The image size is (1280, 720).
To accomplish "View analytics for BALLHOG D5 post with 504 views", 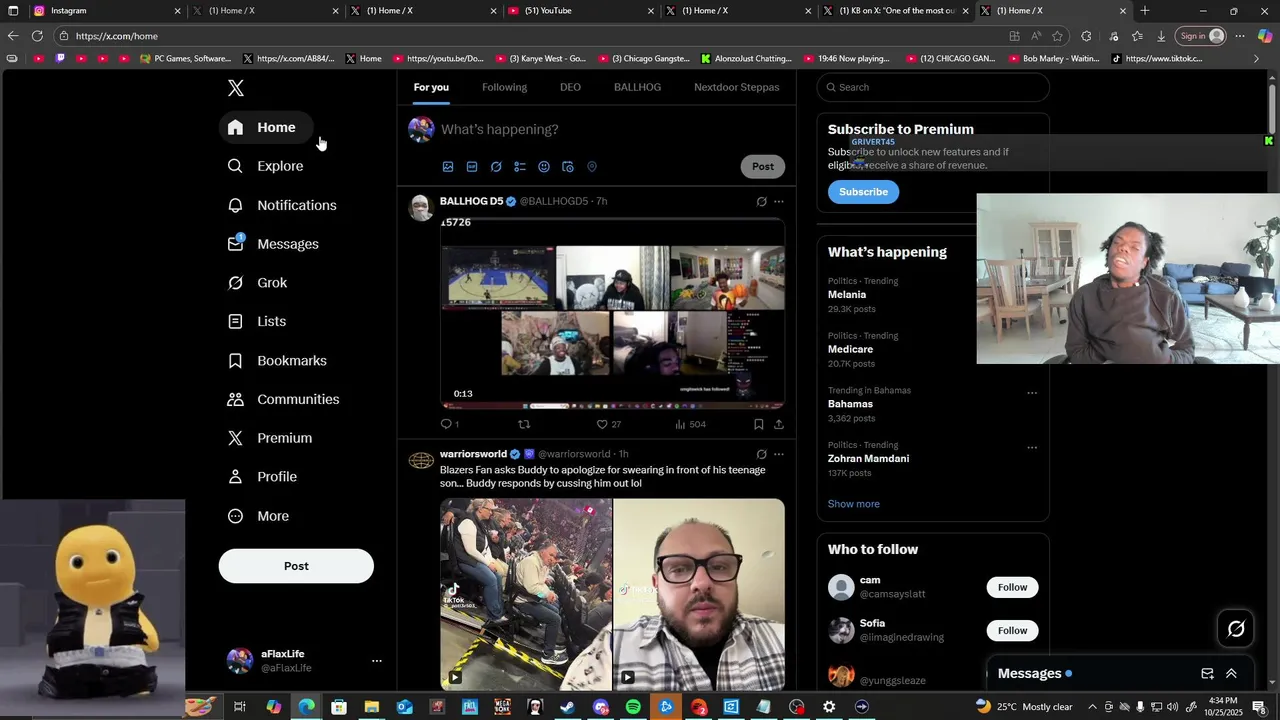I will (690, 424).
